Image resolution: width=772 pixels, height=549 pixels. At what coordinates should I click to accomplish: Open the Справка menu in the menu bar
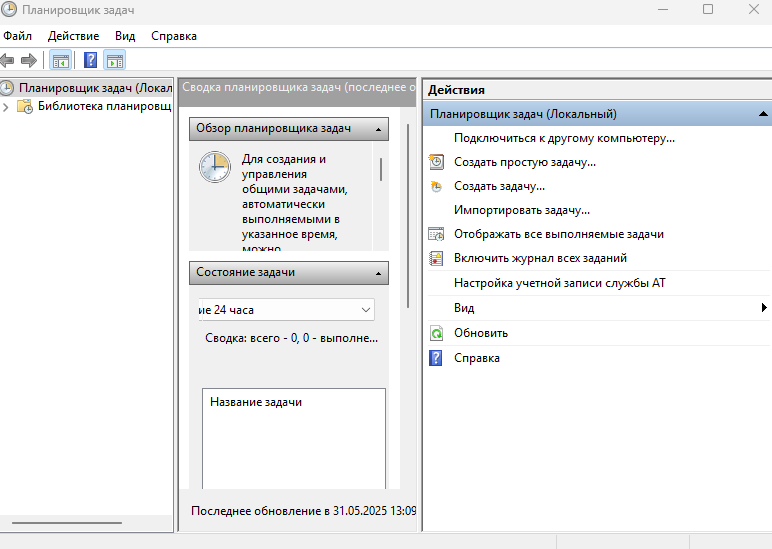coord(174,36)
